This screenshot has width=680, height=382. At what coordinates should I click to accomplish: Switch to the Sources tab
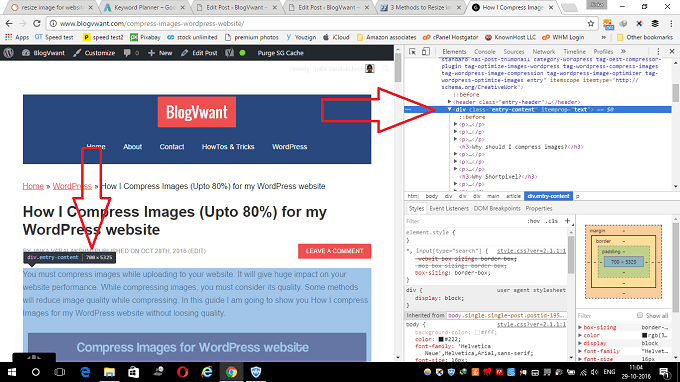[514, 52]
